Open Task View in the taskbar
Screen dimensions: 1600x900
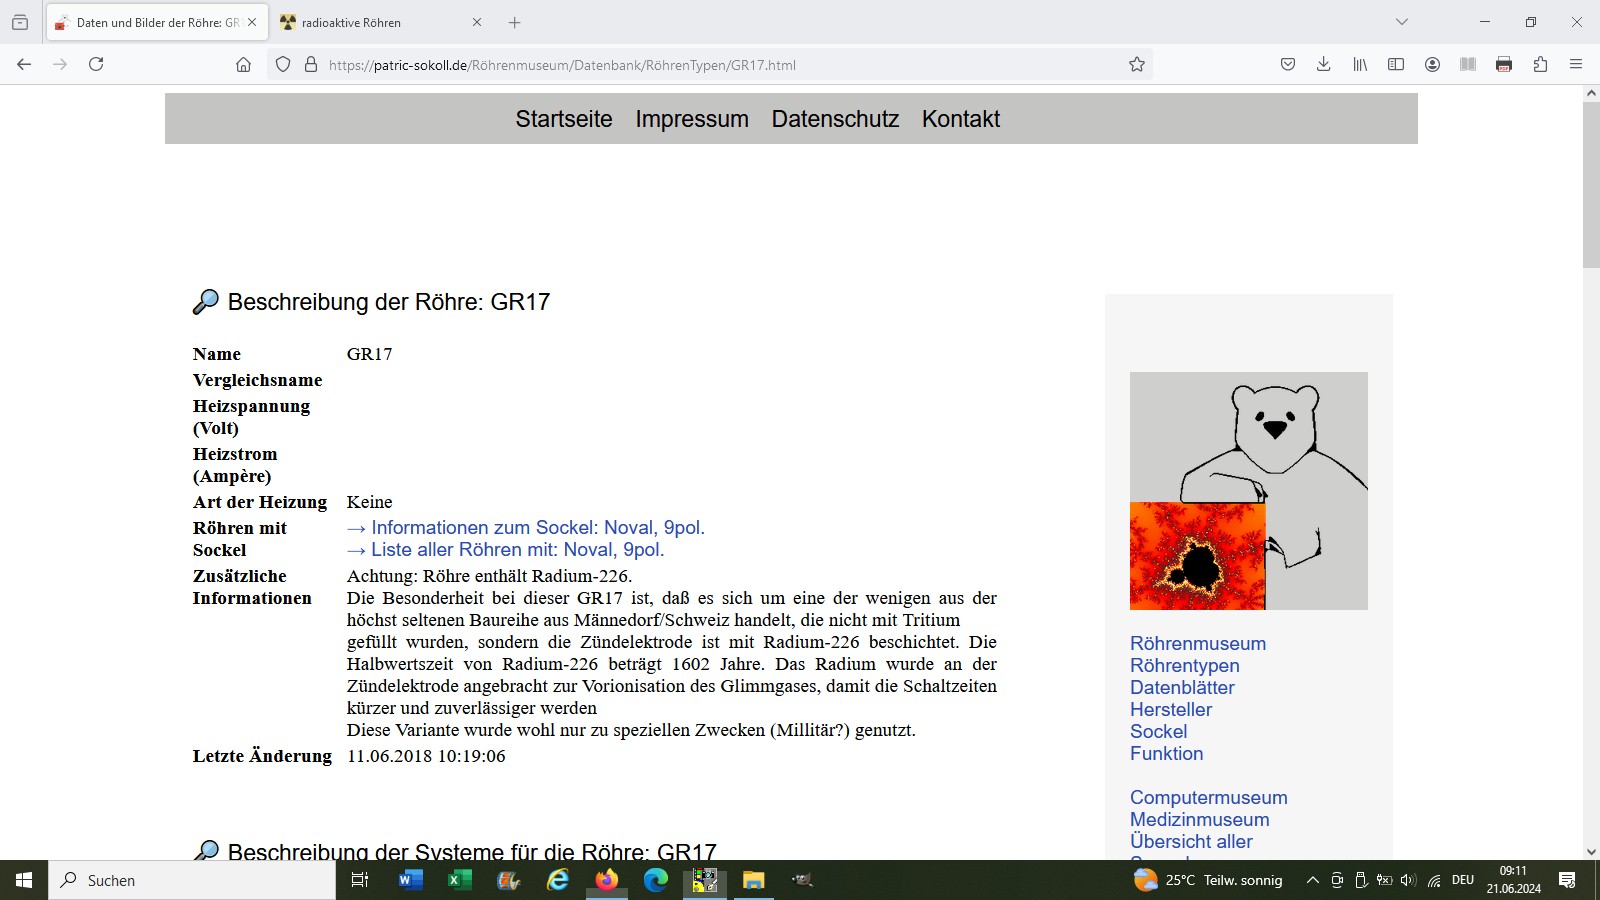pyautogui.click(x=360, y=880)
